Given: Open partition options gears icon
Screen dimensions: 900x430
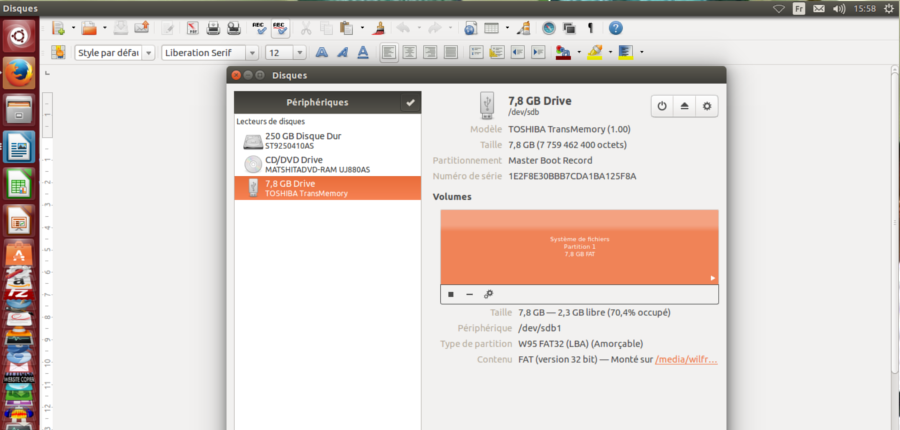Looking at the screenshot, I should [488, 294].
